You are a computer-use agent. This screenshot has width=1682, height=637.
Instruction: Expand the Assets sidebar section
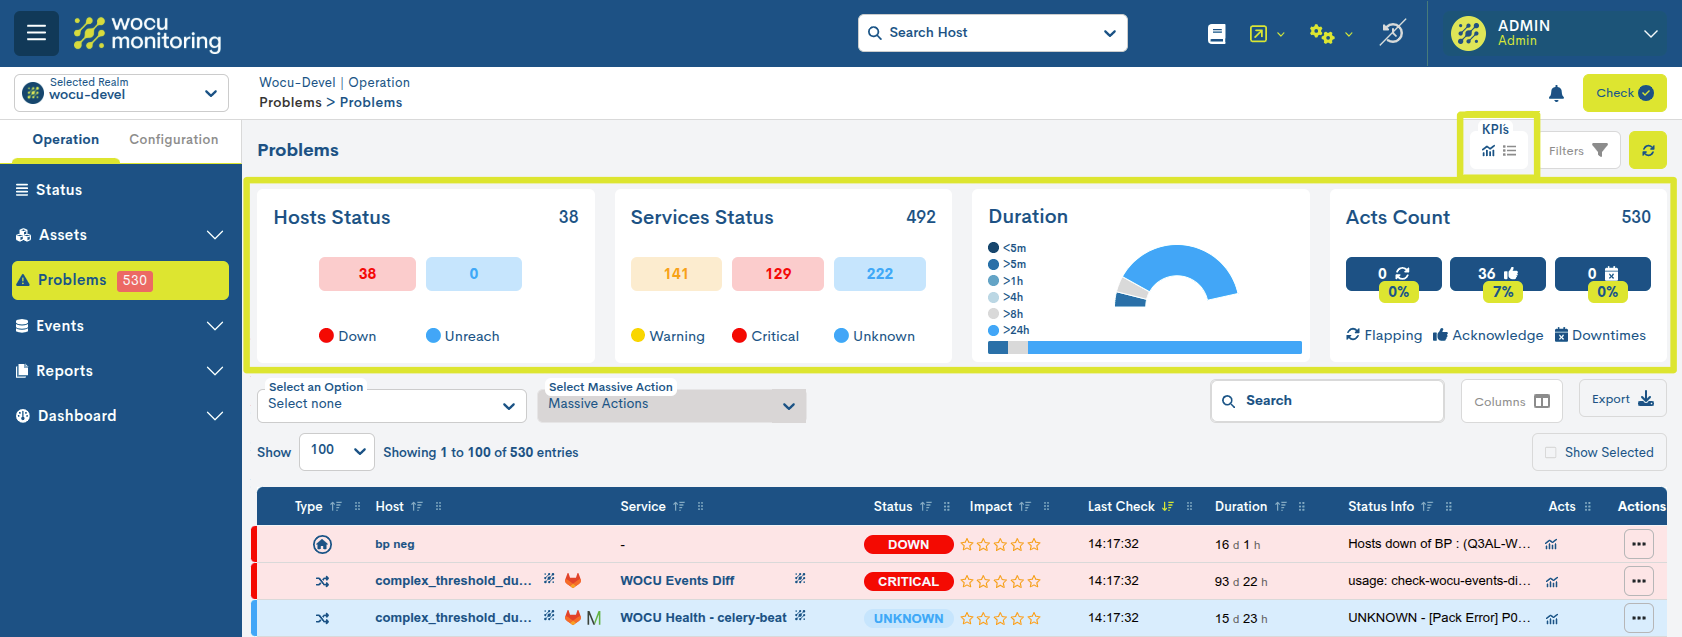(120, 235)
